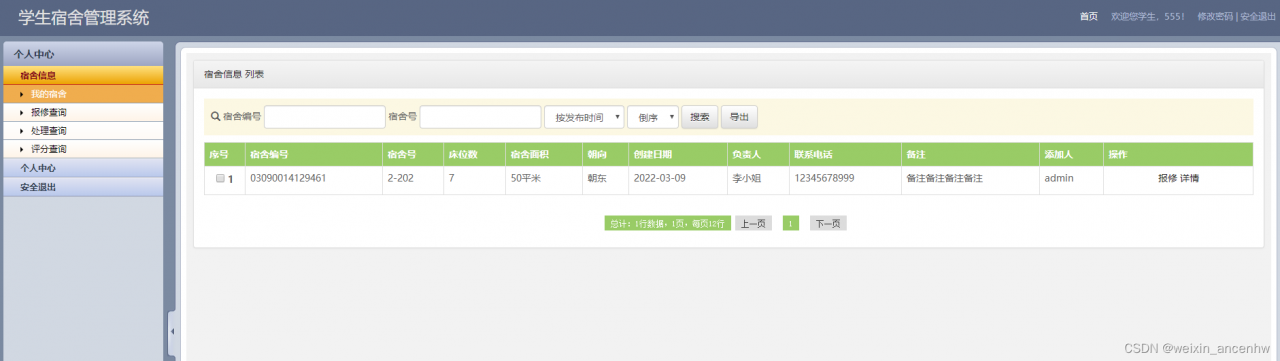Focus the 宿舍号 search input
The image size is (1280, 361).
[x=481, y=117]
